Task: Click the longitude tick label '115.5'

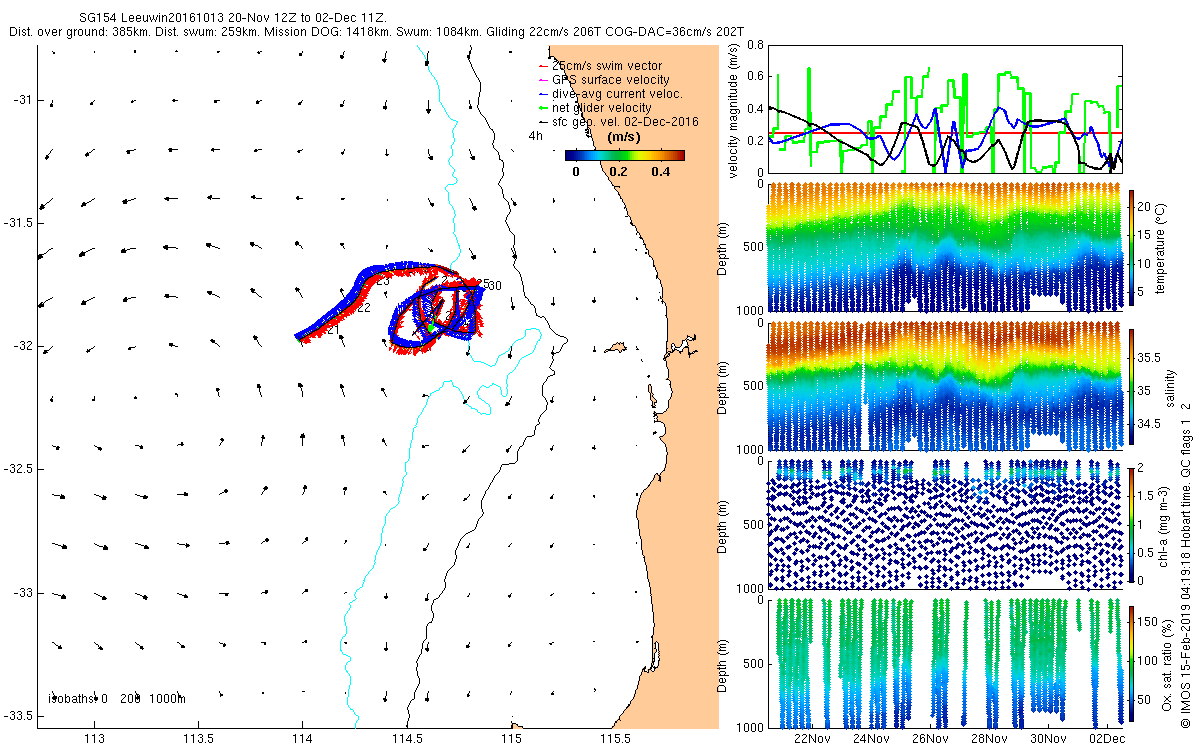Action: (615, 740)
